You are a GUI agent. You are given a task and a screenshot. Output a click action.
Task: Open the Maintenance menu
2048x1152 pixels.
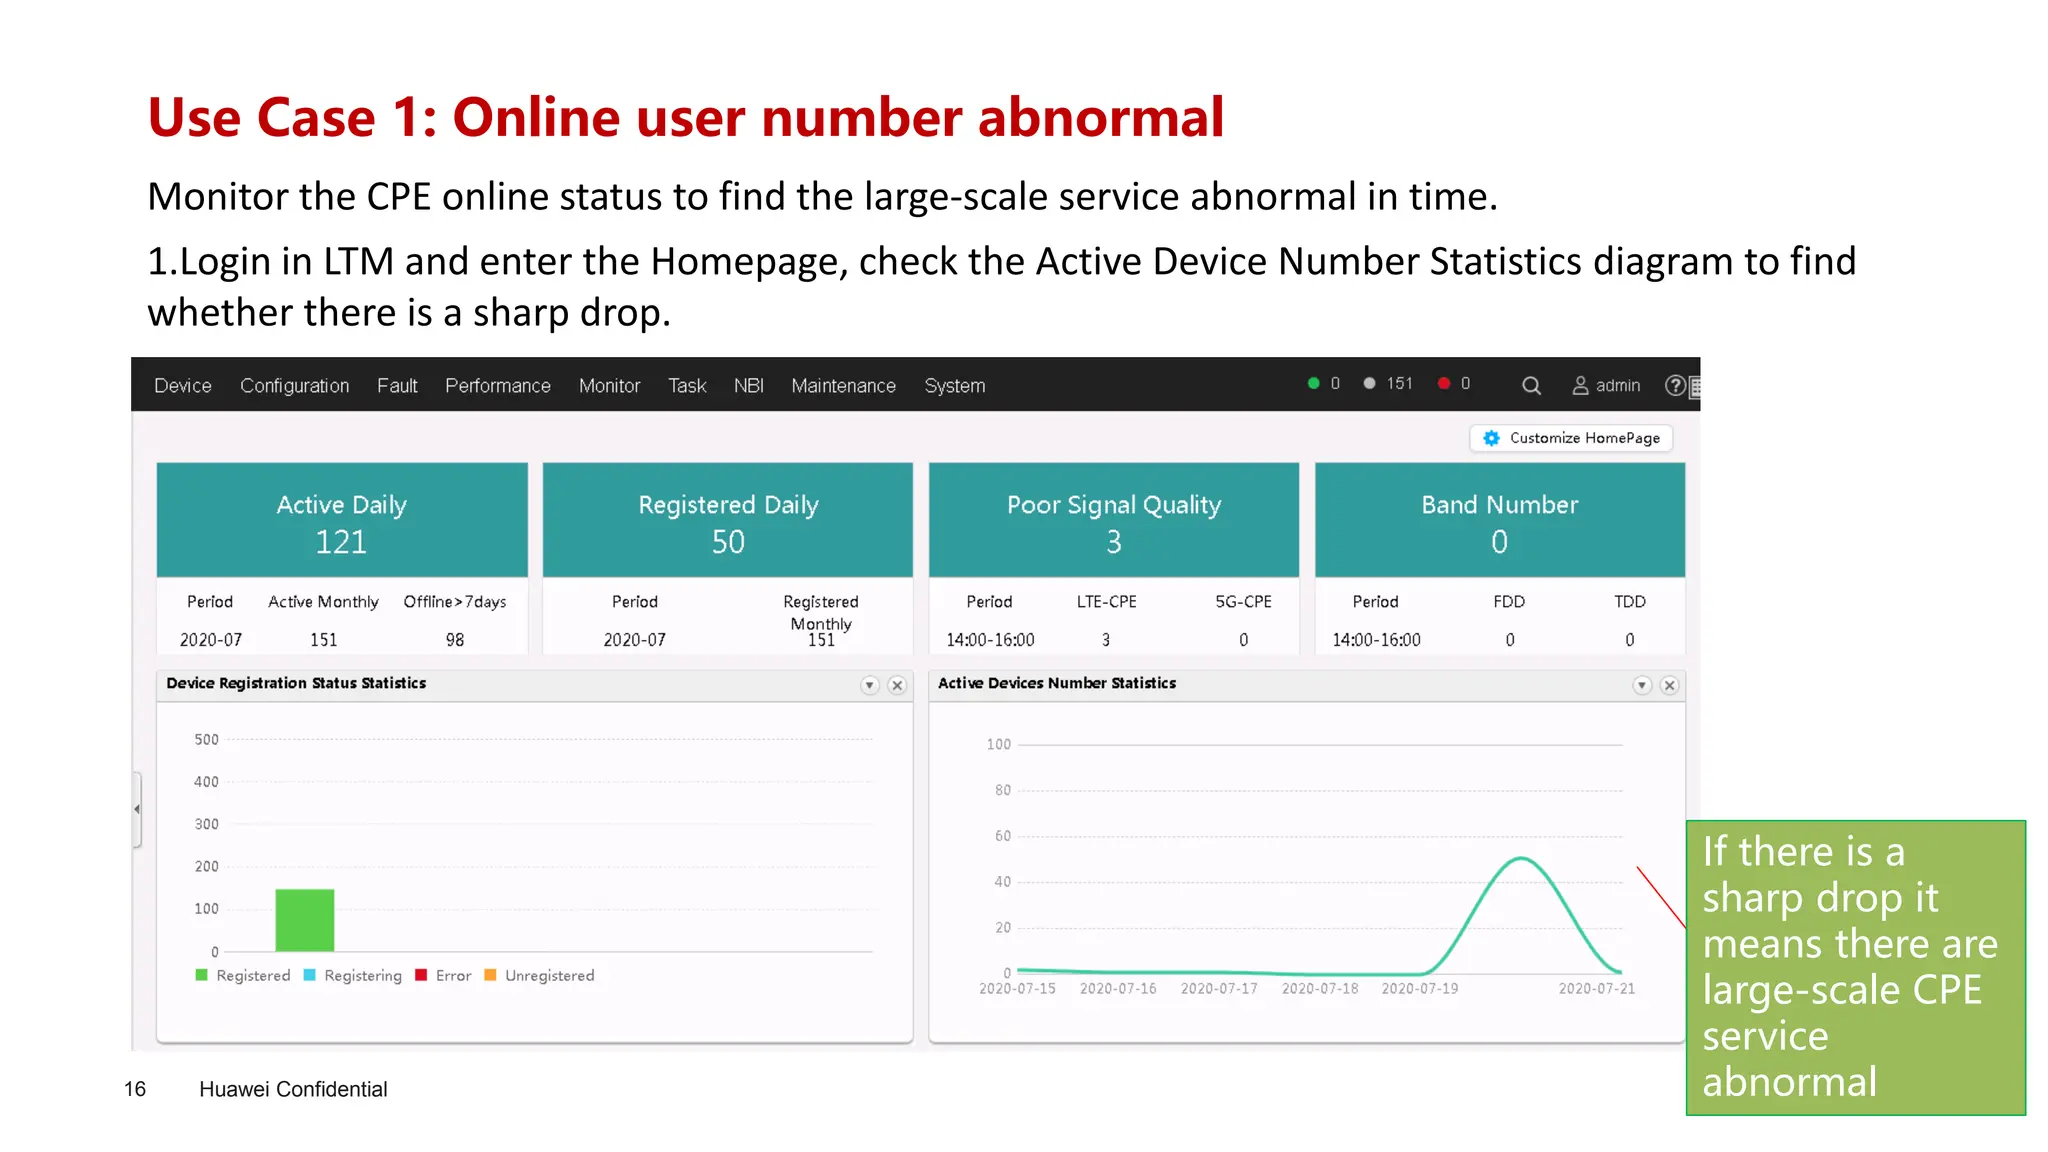[x=843, y=386]
